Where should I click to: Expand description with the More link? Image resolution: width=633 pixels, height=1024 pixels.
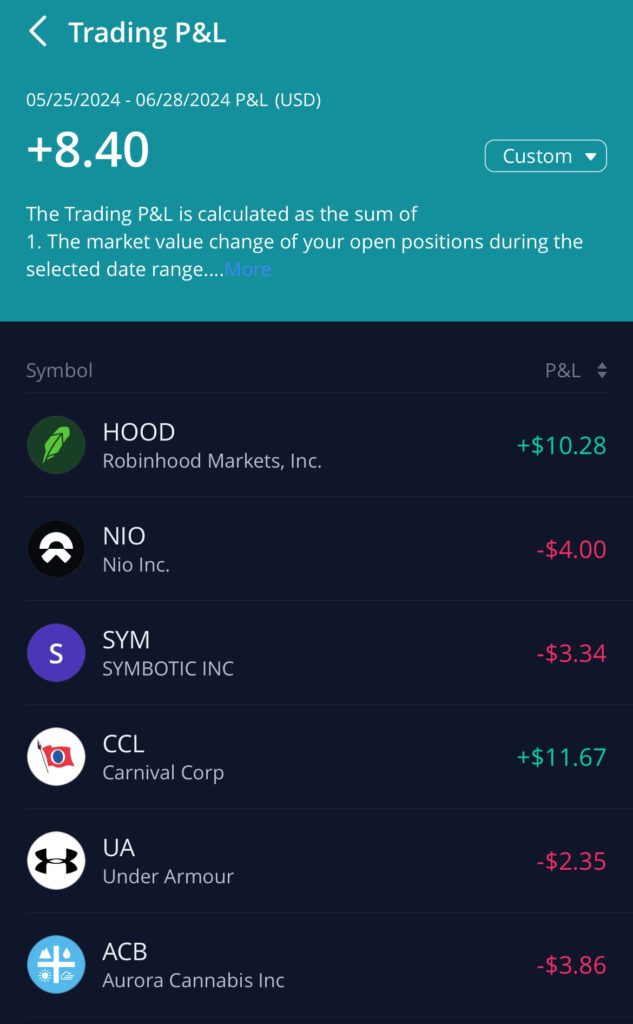pos(248,269)
